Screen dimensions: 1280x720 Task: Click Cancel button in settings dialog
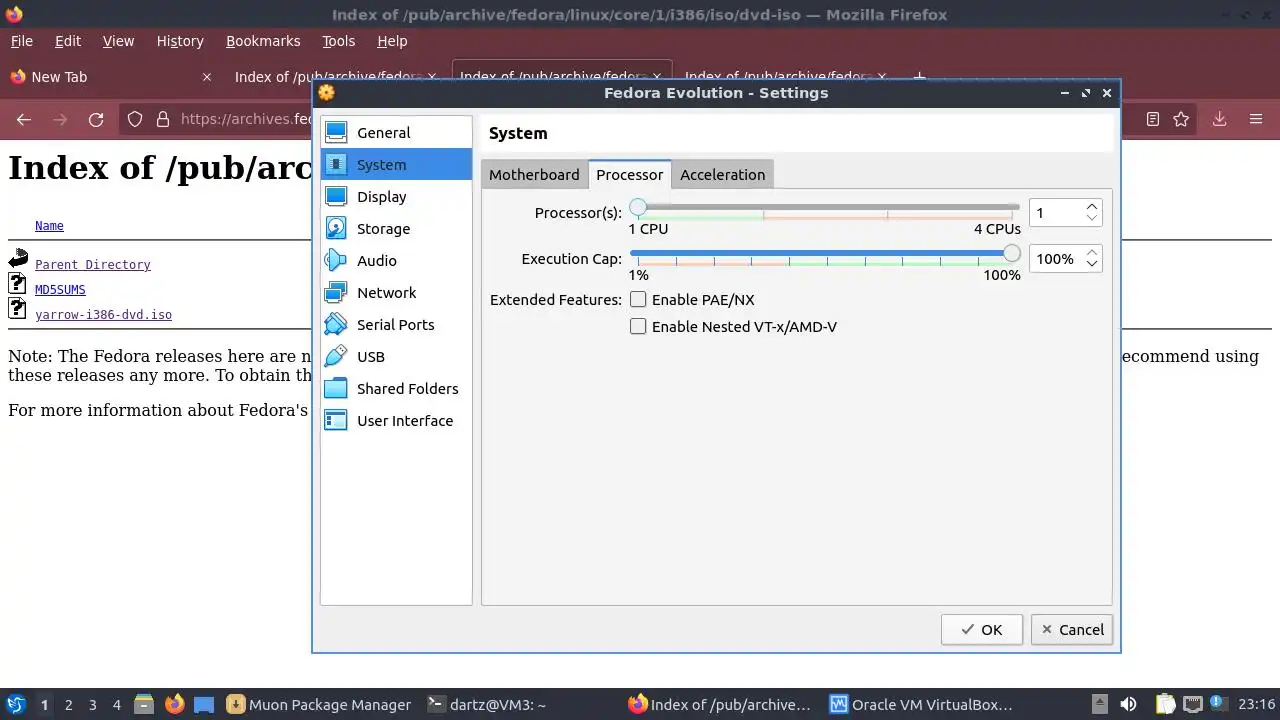coord(1072,629)
